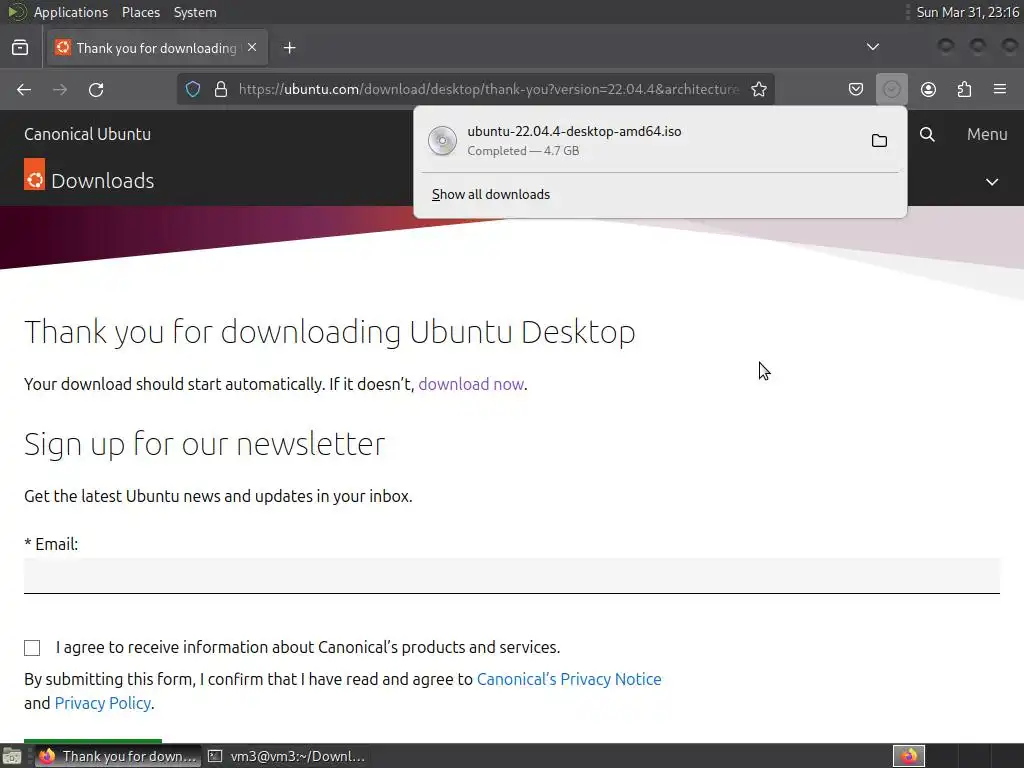1024x768 pixels.
Task: Check the agree to receive information box
Action: [32, 647]
